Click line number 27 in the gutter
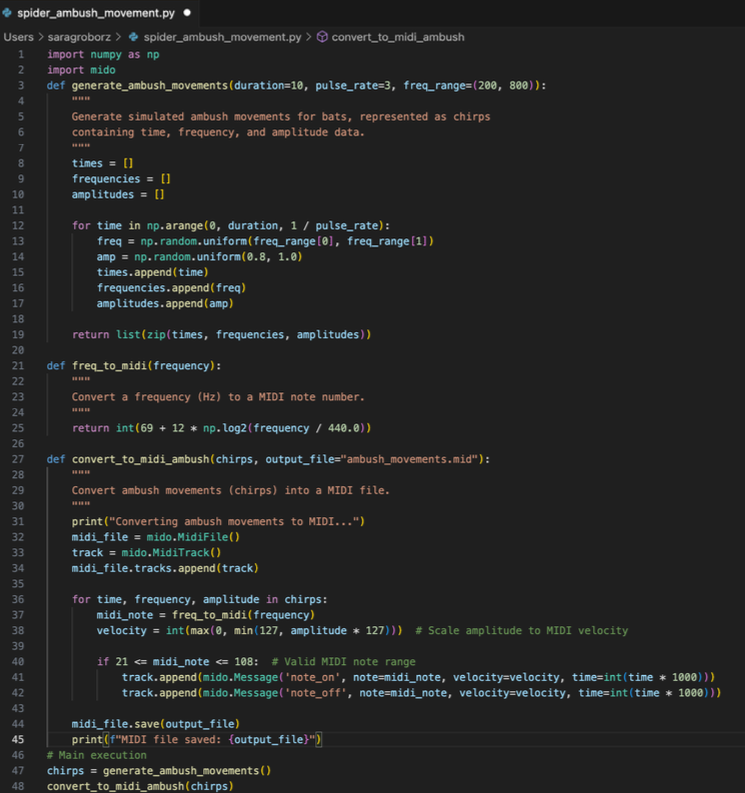The width and height of the screenshot is (745, 793). pyautogui.click(x=18, y=459)
